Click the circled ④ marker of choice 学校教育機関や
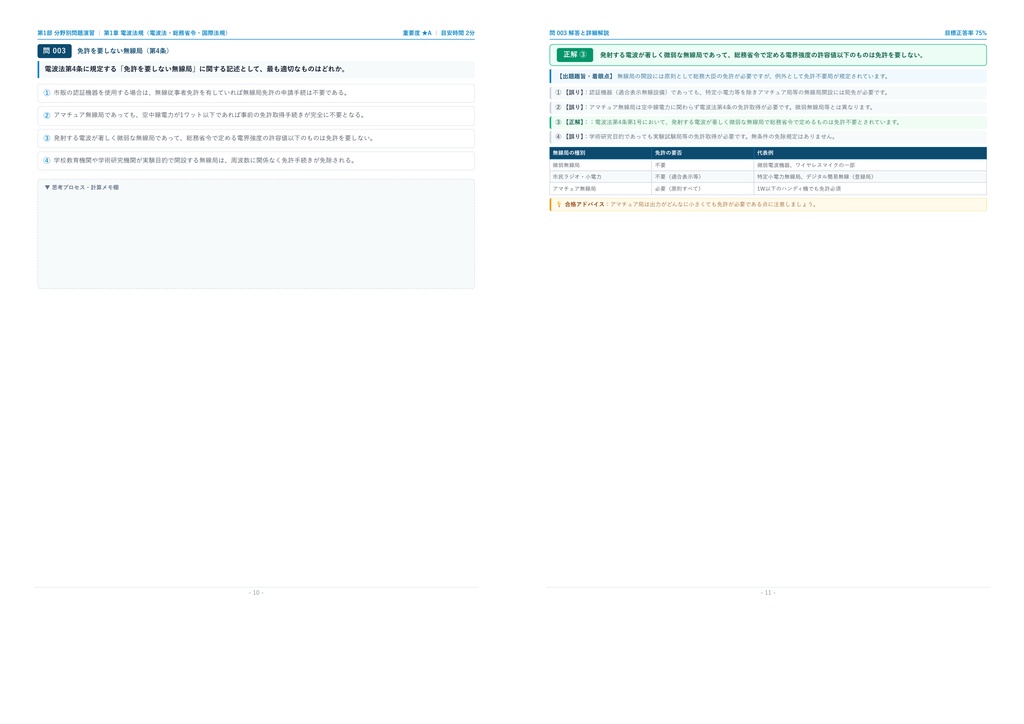 coord(46,161)
